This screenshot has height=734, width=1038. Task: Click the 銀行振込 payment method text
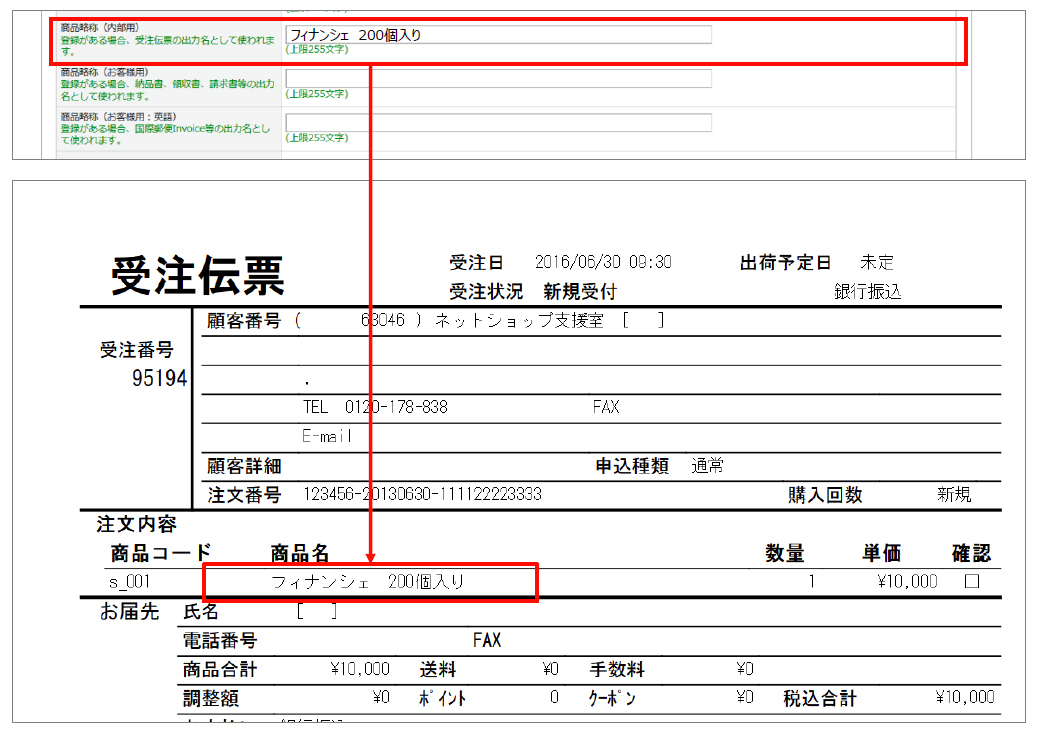click(868, 292)
